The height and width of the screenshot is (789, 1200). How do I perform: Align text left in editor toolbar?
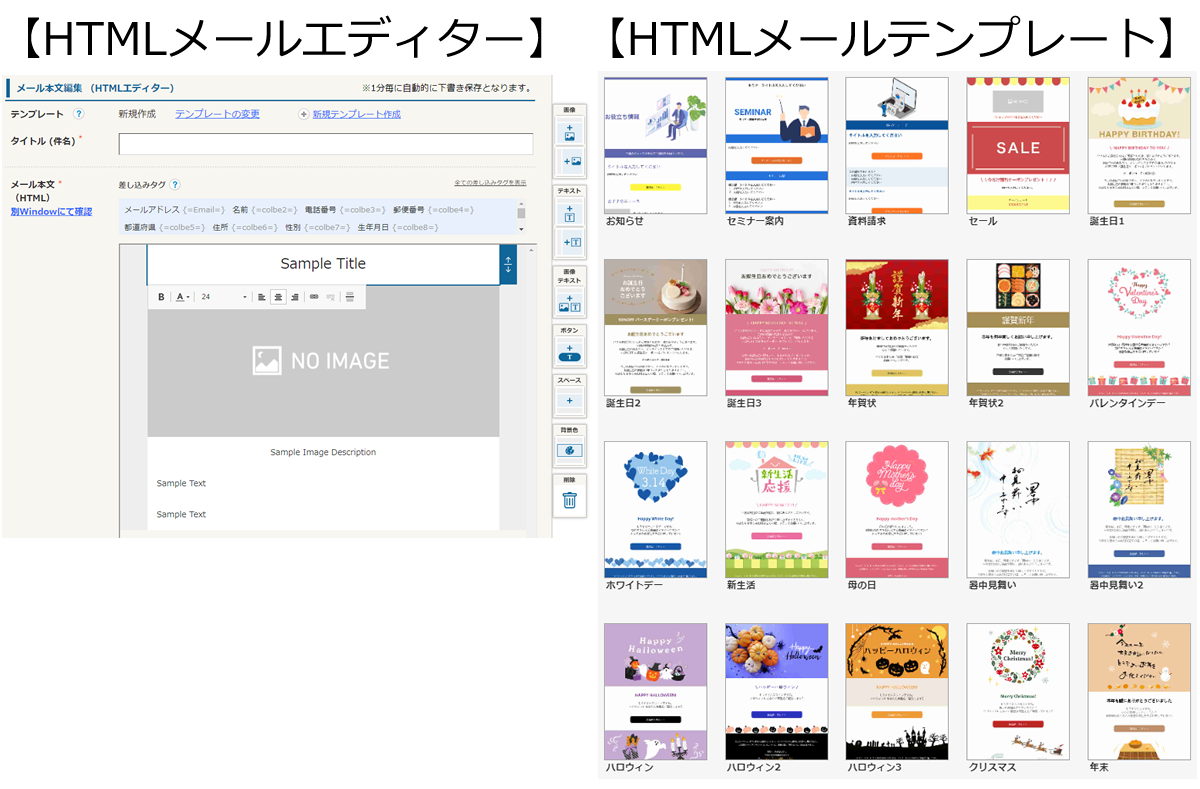coord(261,297)
